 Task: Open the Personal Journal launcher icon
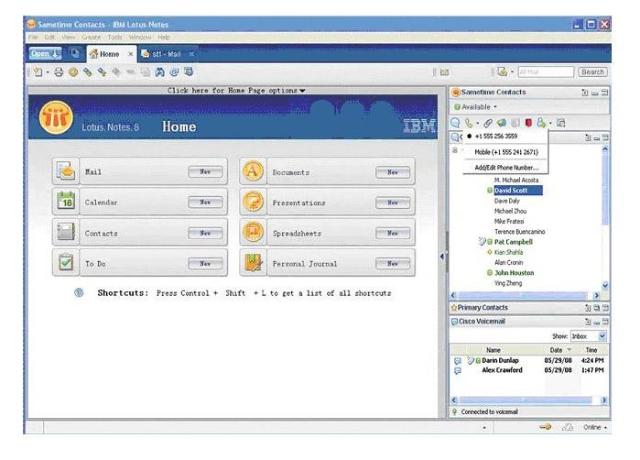point(253,263)
